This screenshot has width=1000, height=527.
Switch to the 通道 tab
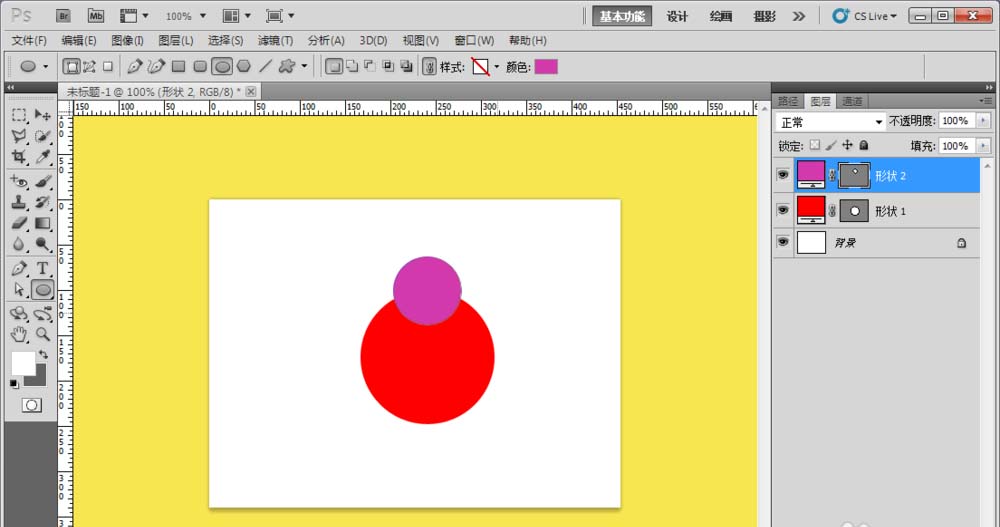tap(852, 101)
